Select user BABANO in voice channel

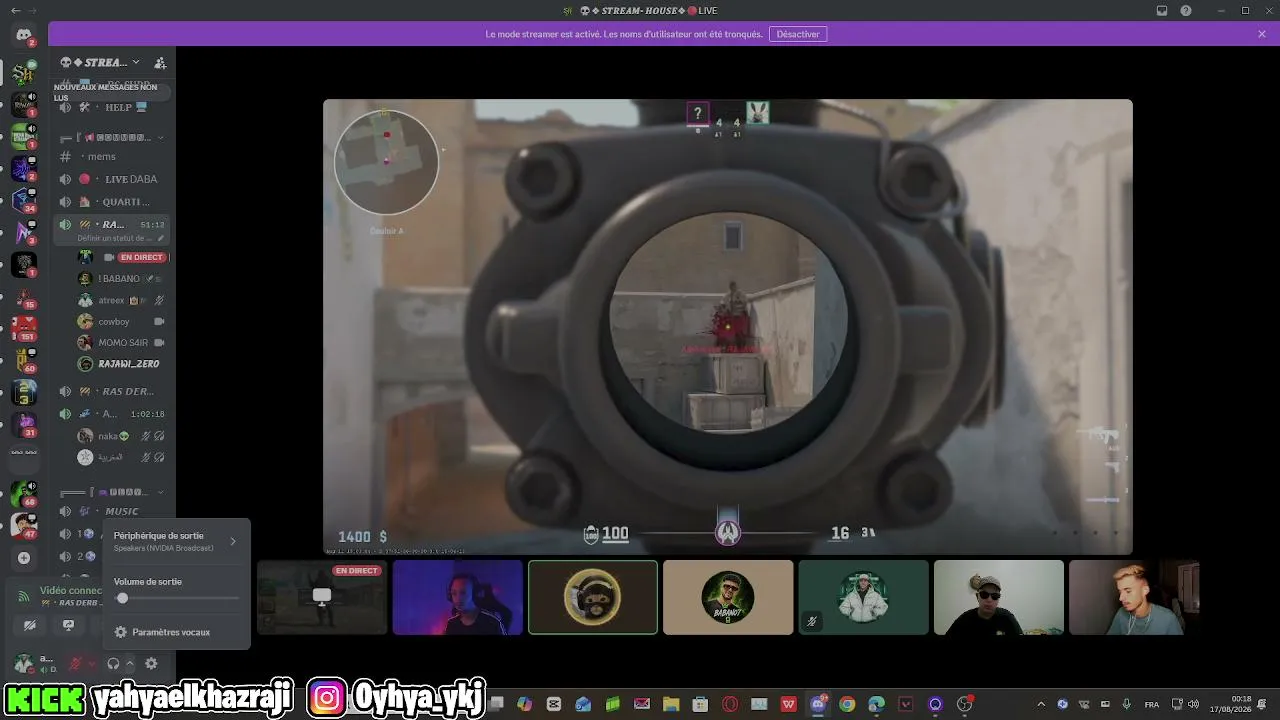coord(122,279)
